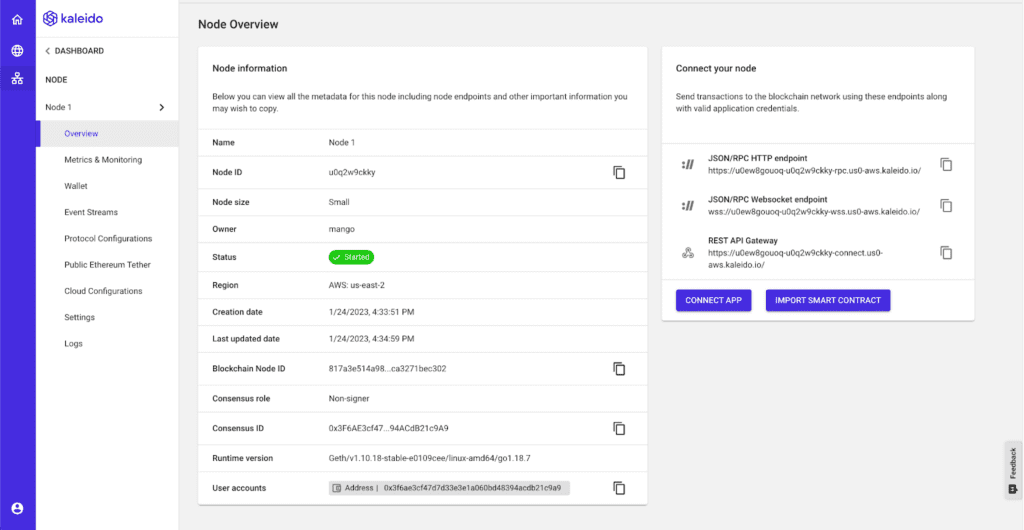Click the Kaleido logo
This screenshot has width=1024, height=530.
tap(73, 18)
